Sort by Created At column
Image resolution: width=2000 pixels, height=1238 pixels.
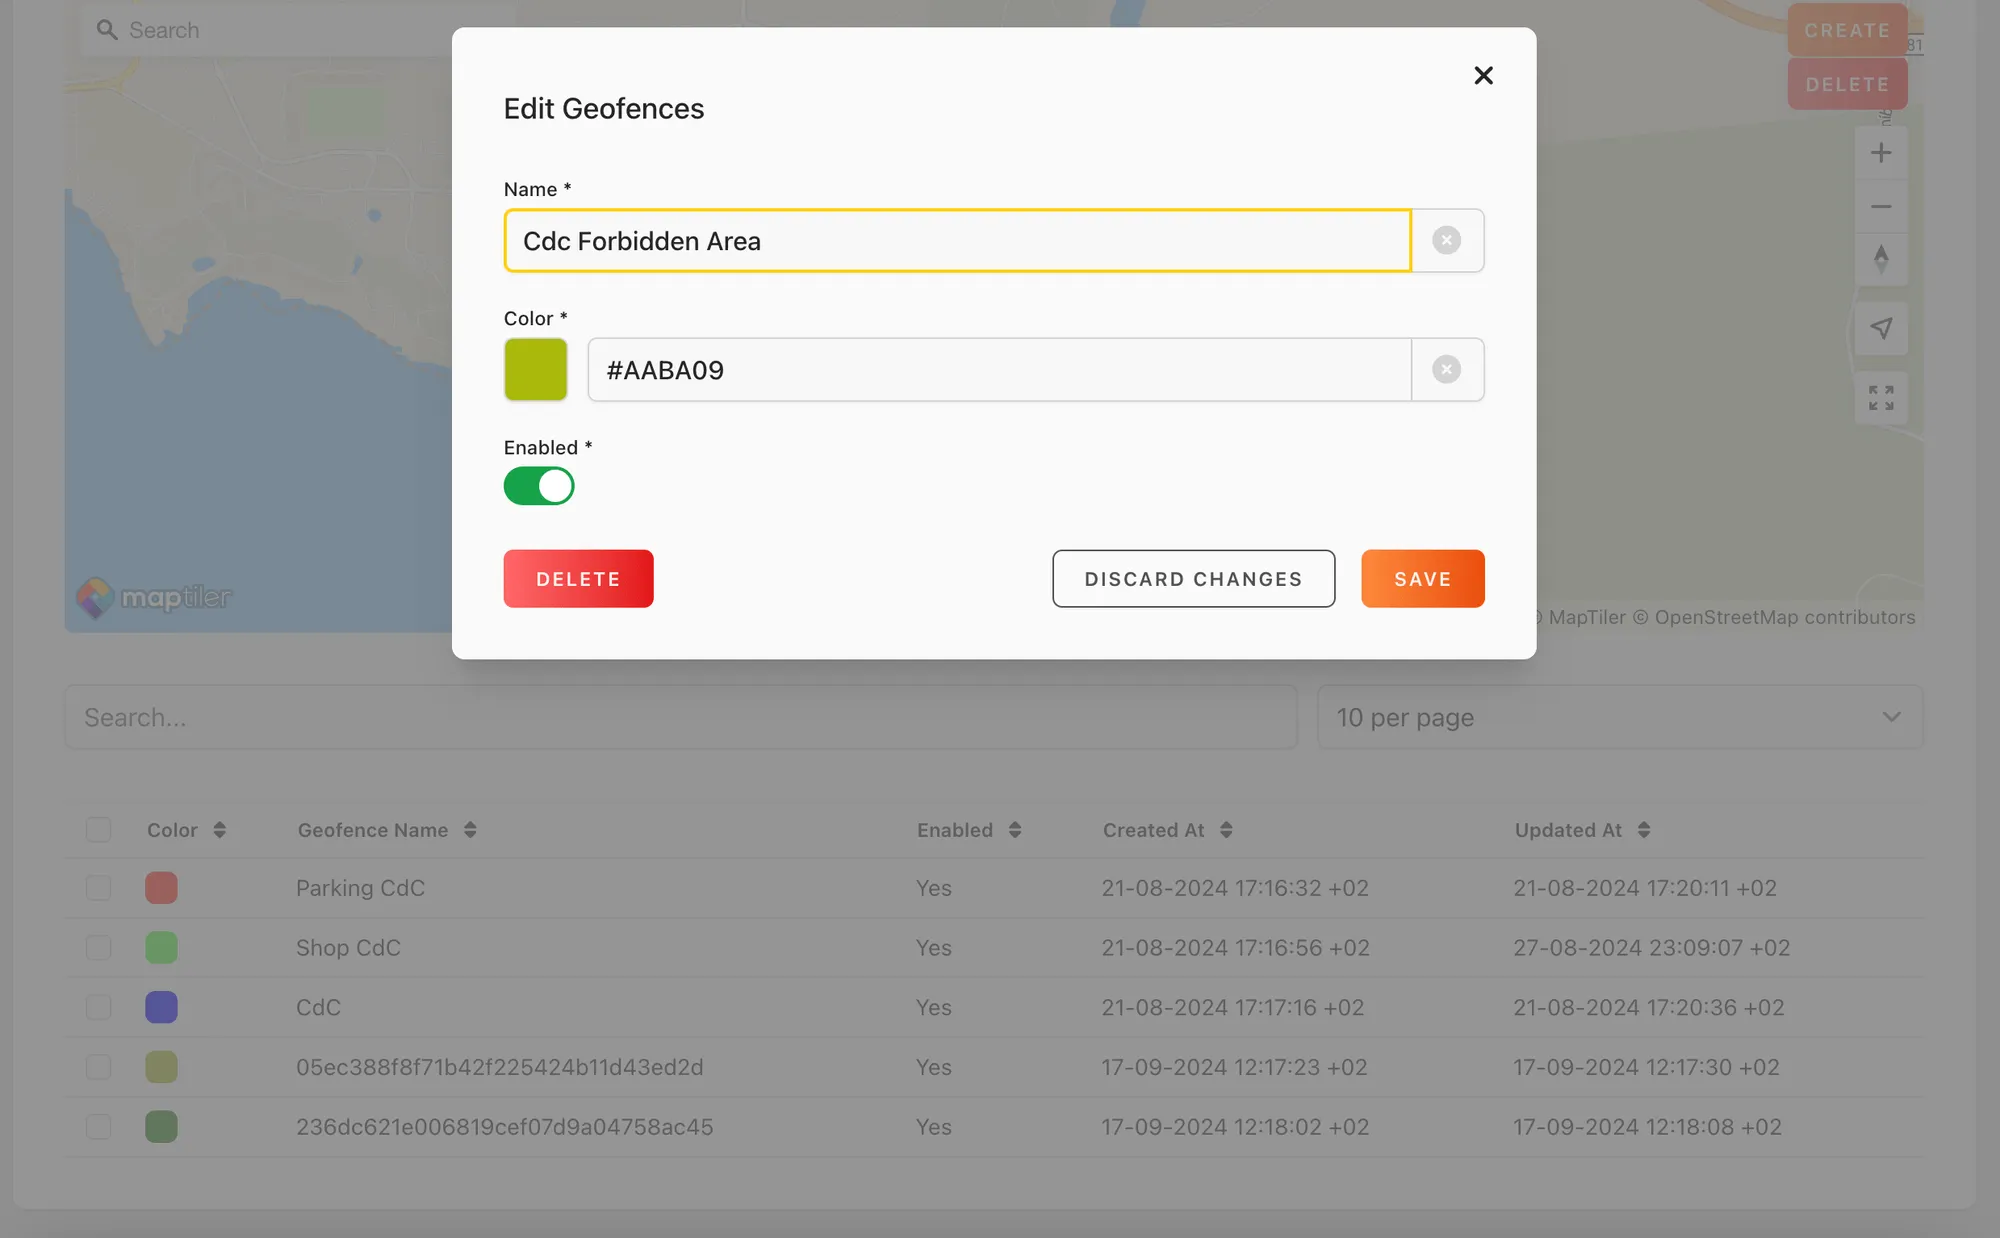pos(1167,830)
